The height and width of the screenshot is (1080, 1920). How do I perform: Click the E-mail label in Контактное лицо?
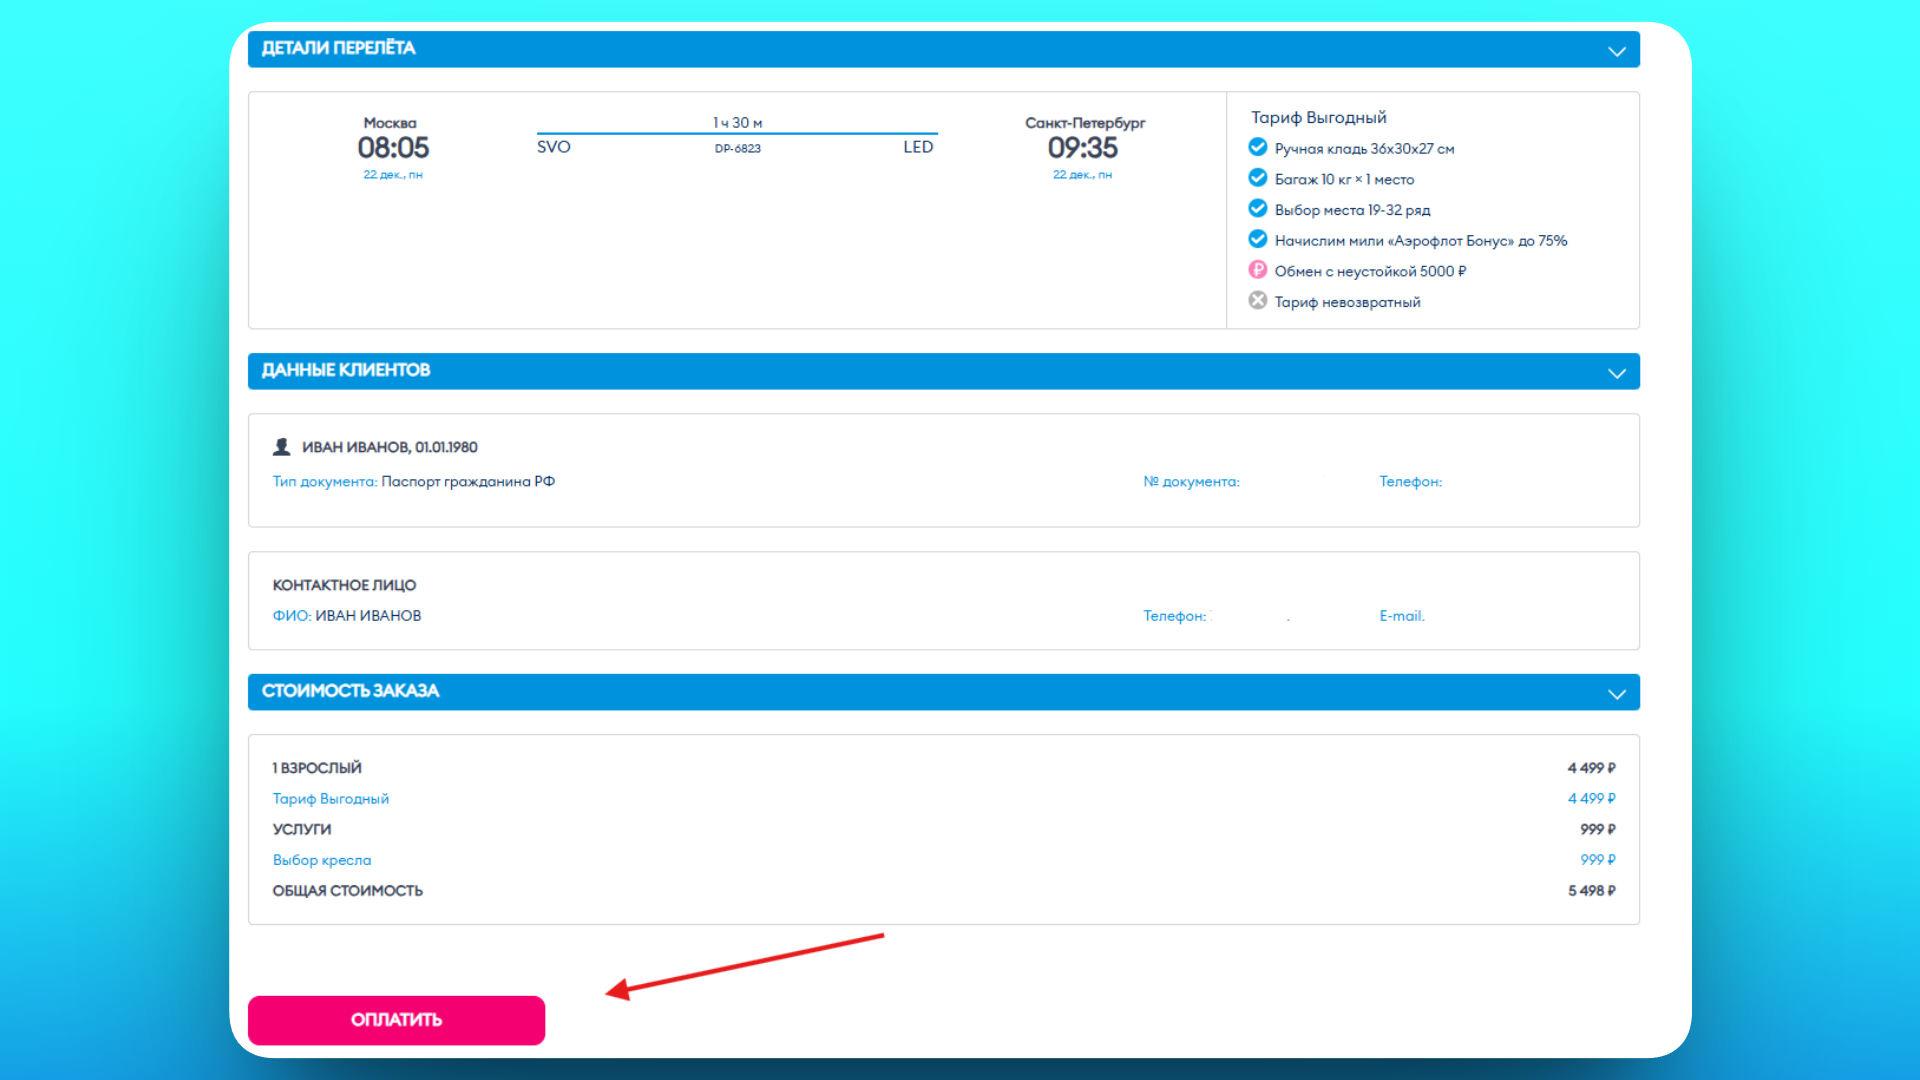coord(1401,616)
